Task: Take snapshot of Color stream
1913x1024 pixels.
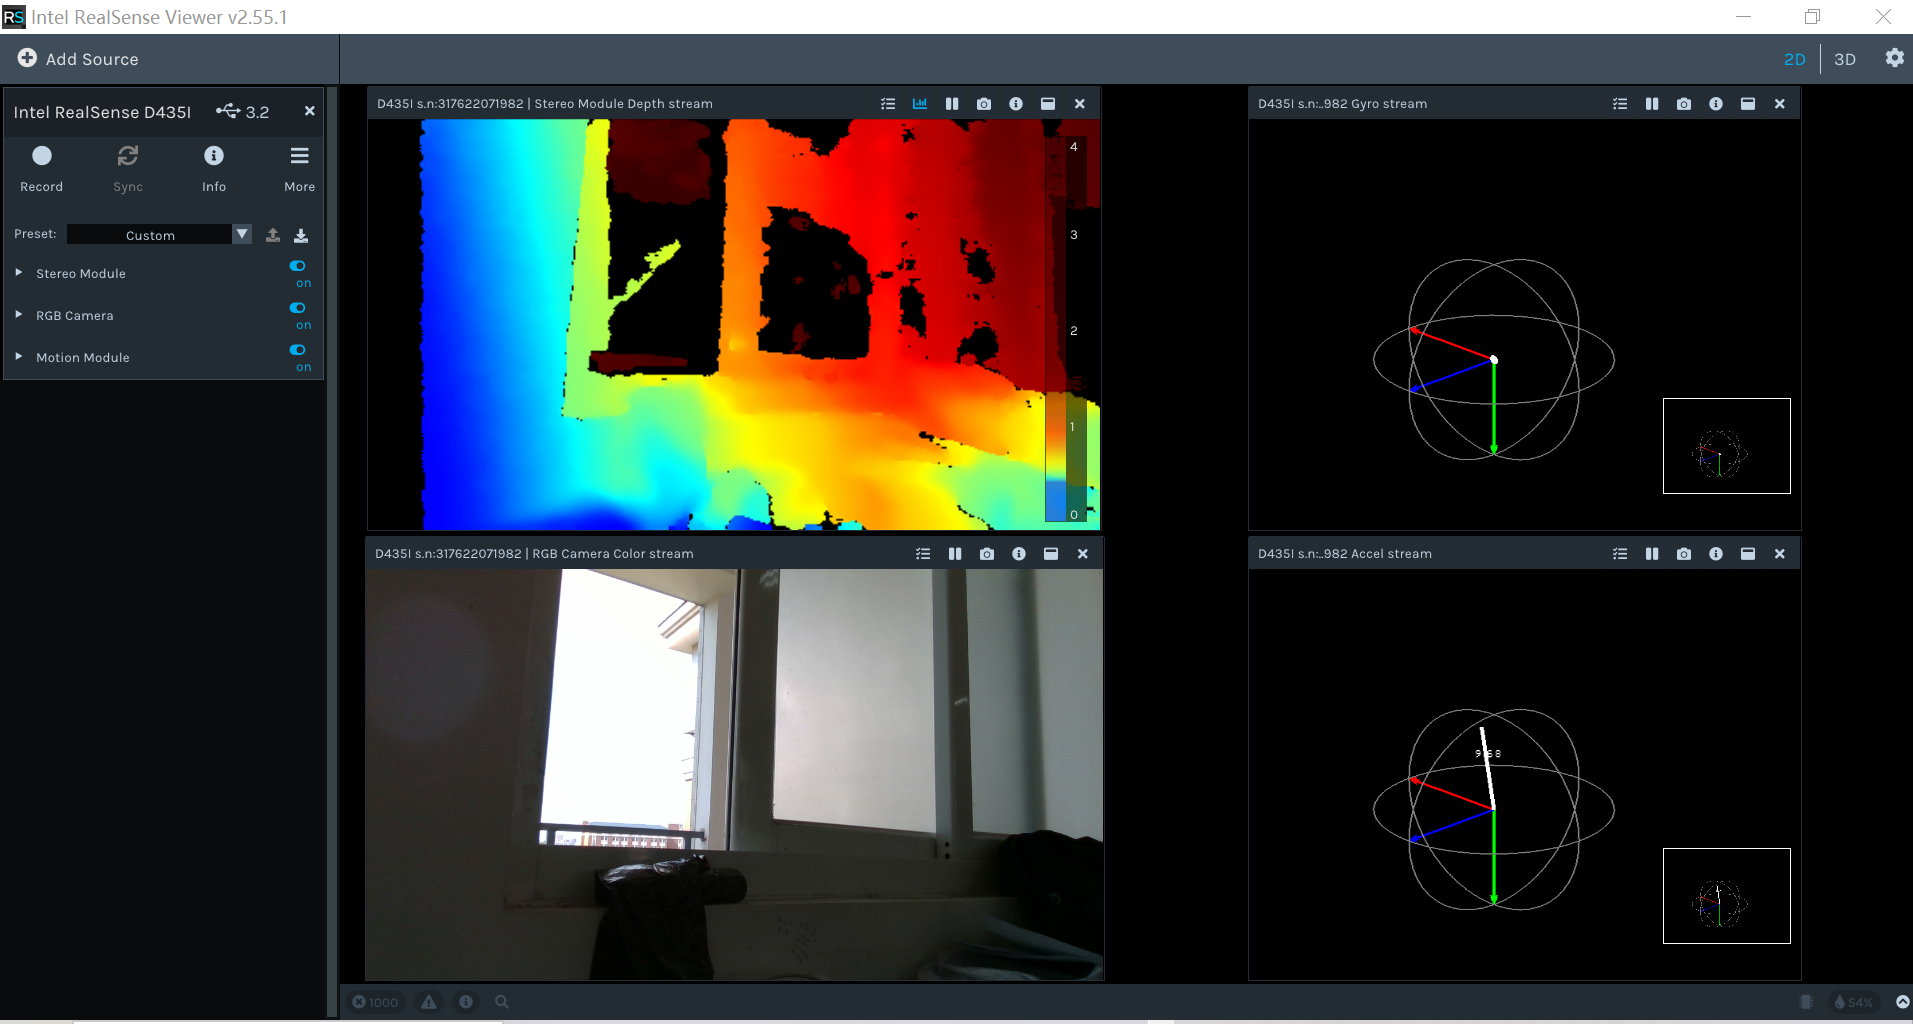Action: 987,554
